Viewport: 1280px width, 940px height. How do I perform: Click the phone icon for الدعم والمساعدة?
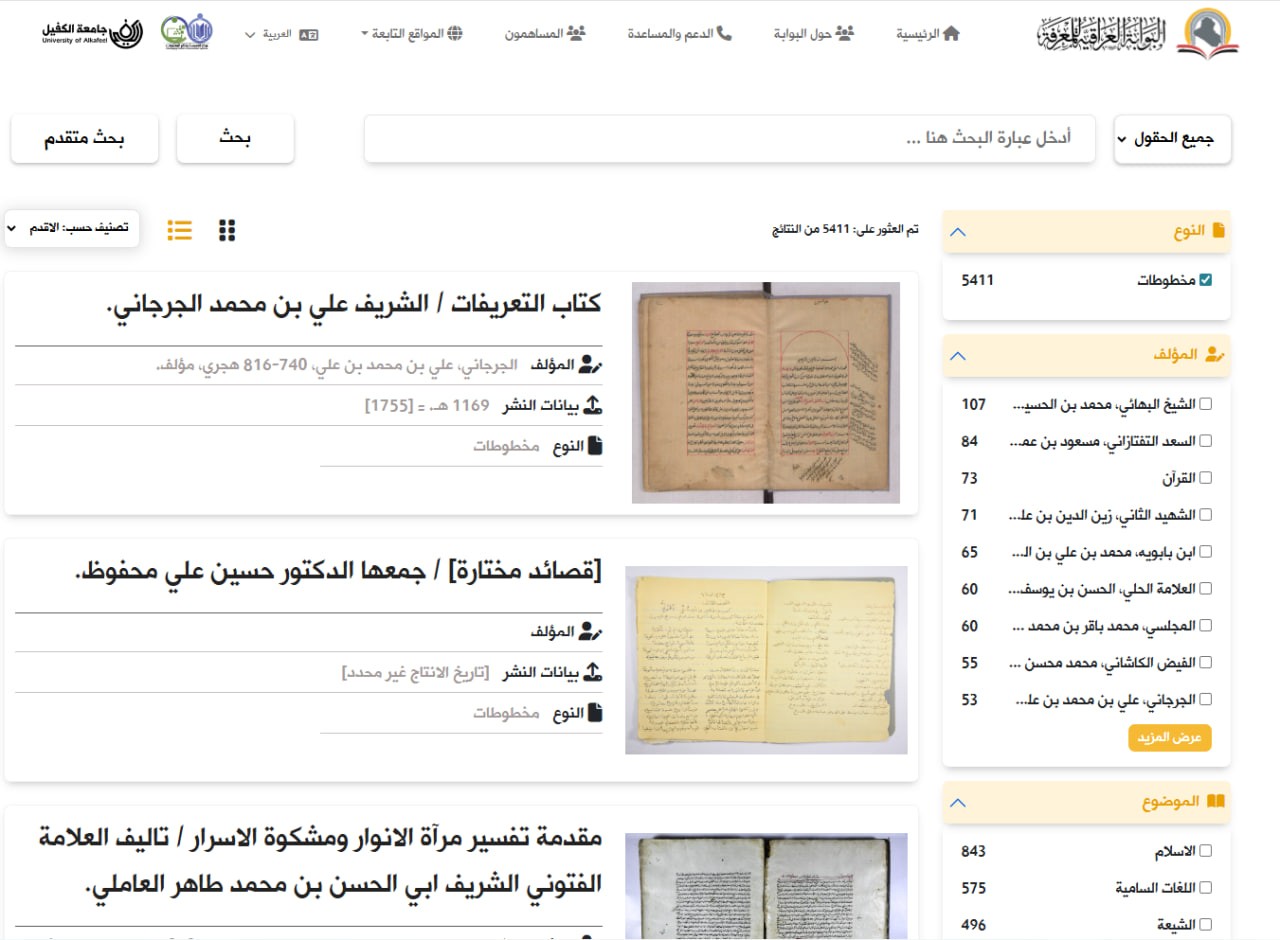[724, 34]
